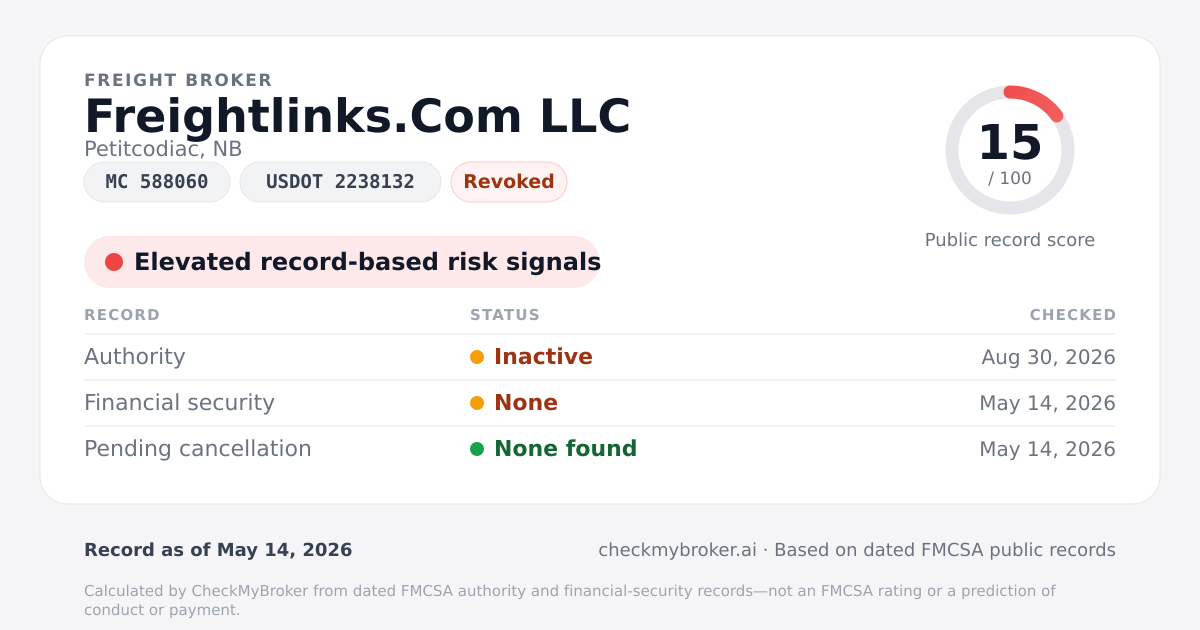Screen dimensions: 1200x630
Task: Click the Revoked status badge
Action: point(509,182)
